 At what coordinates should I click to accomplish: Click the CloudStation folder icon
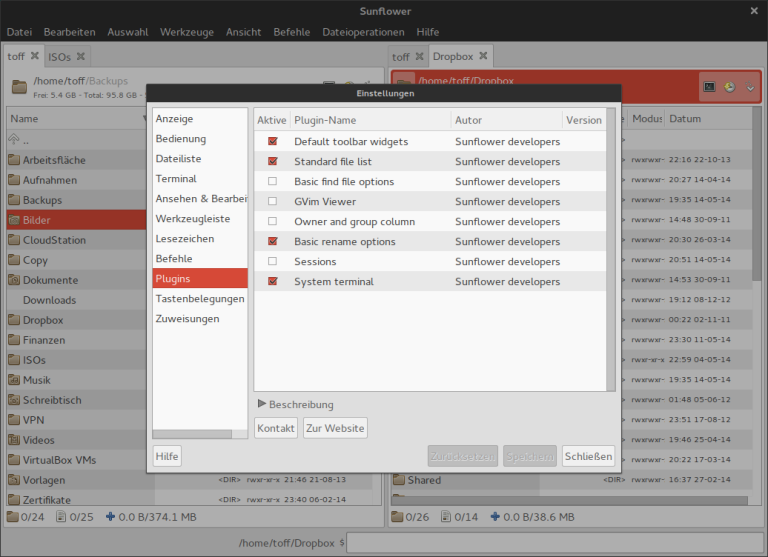tap(14, 240)
